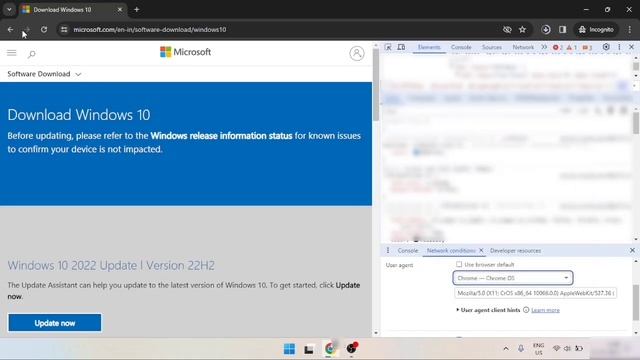Click the web page vertical scrollbar
640x360 pixels.
[x=376, y=86]
